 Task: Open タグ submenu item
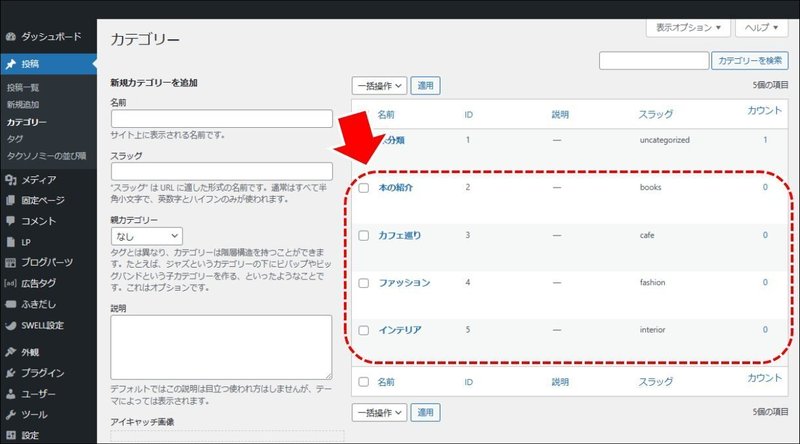click(x=15, y=139)
